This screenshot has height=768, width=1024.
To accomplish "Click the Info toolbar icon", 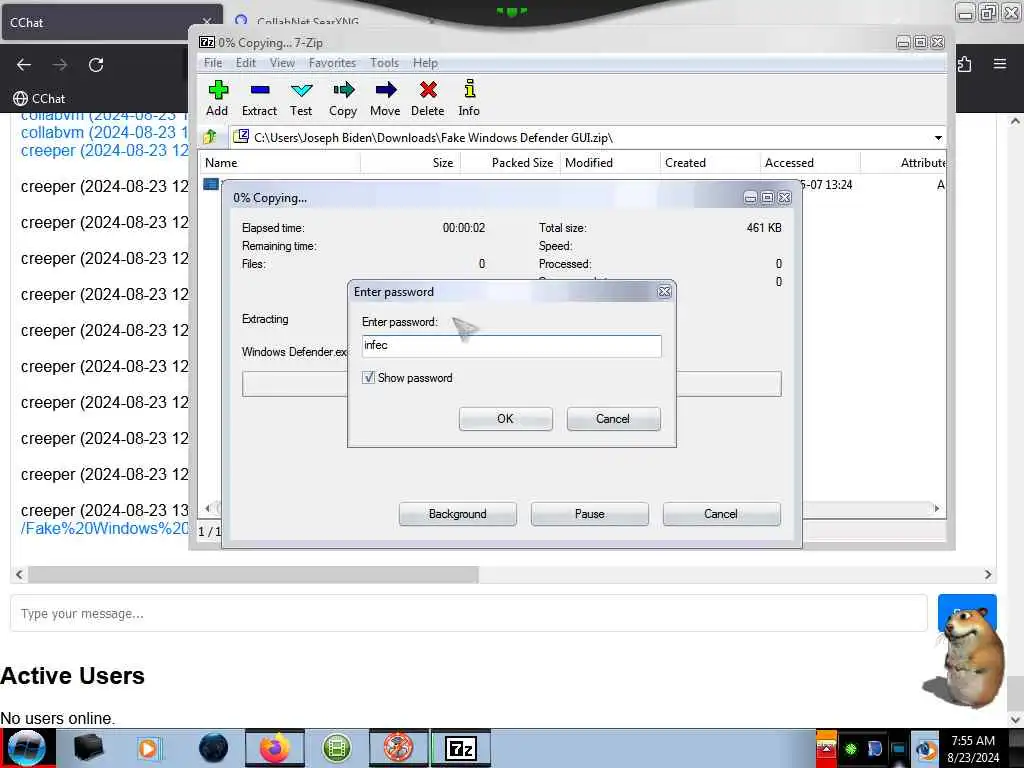I will [x=469, y=98].
